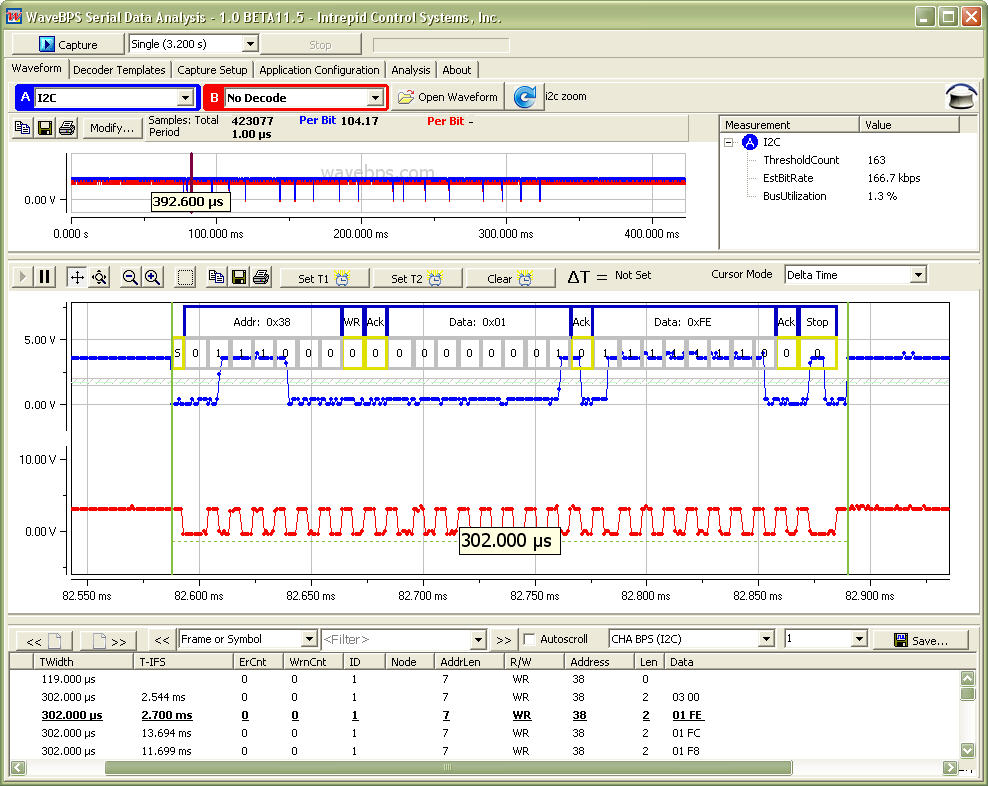Select the pan (four-arrow) cursor tool
This screenshot has width=988, height=786.
(77, 277)
